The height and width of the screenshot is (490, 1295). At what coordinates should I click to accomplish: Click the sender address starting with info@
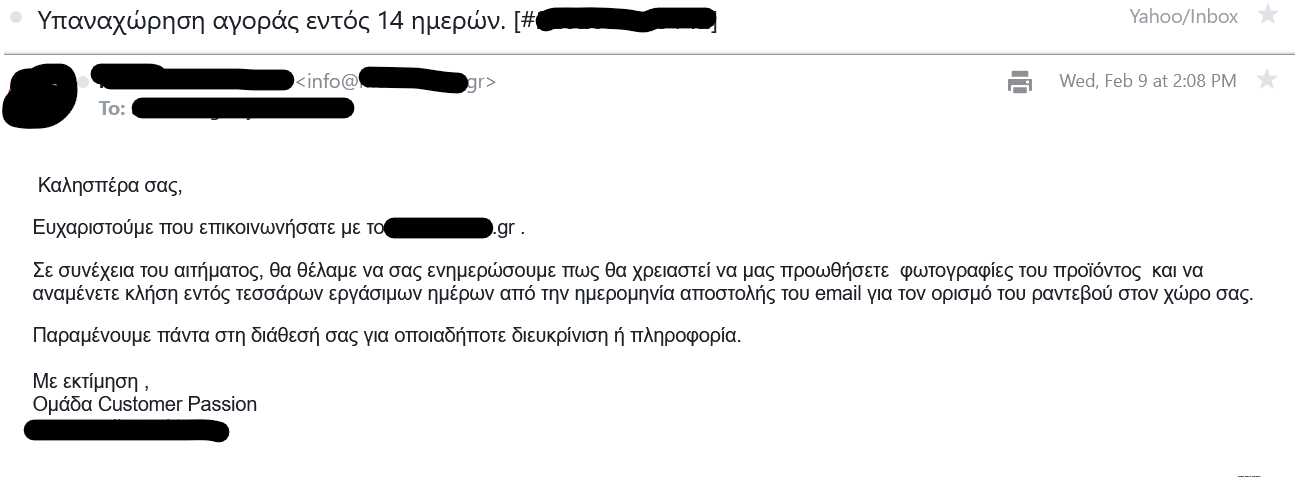pos(396,81)
